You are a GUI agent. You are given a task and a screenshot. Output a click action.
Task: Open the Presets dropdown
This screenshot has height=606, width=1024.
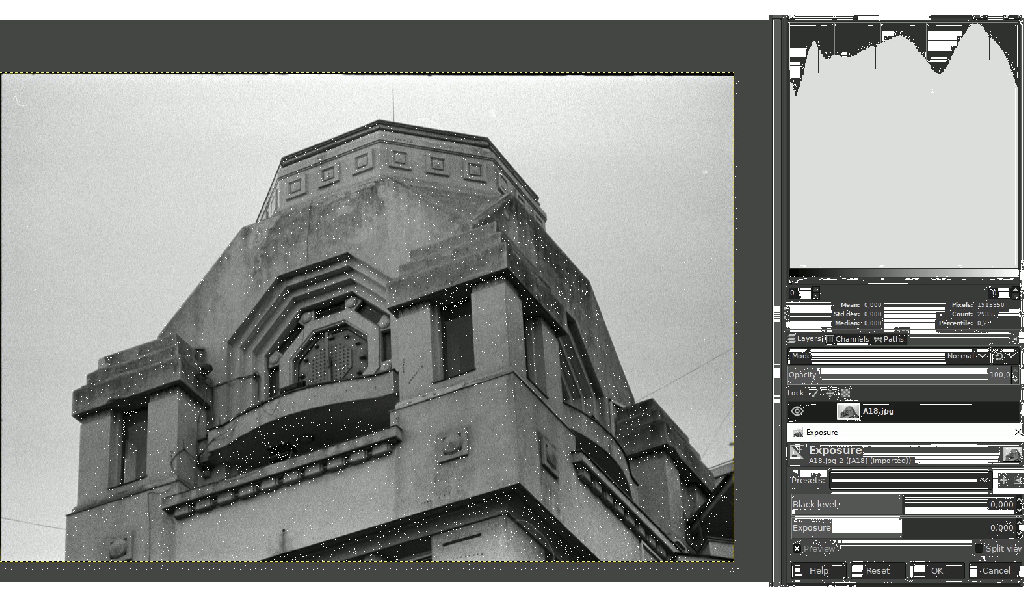click(x=909, y=480)
